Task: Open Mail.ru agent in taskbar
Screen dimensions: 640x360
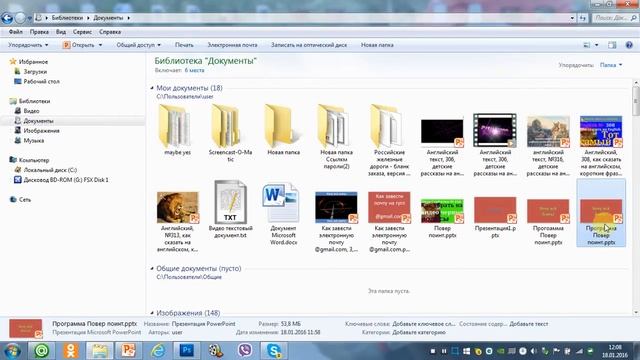Action: click(x=41, y=351)
